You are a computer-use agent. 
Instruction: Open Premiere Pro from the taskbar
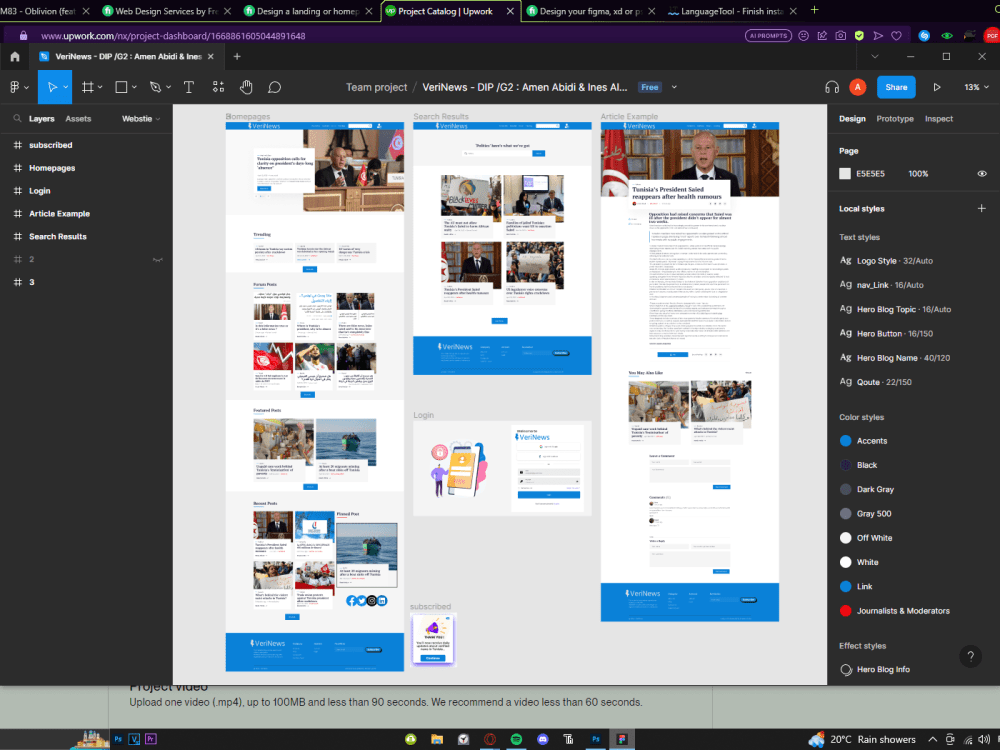[x=151, y=739]
